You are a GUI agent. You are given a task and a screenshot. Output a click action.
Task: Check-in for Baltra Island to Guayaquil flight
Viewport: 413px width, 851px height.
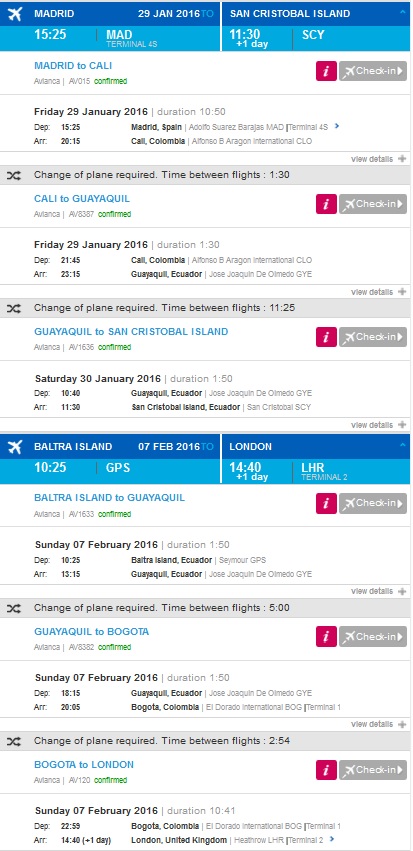coord(373,503)
